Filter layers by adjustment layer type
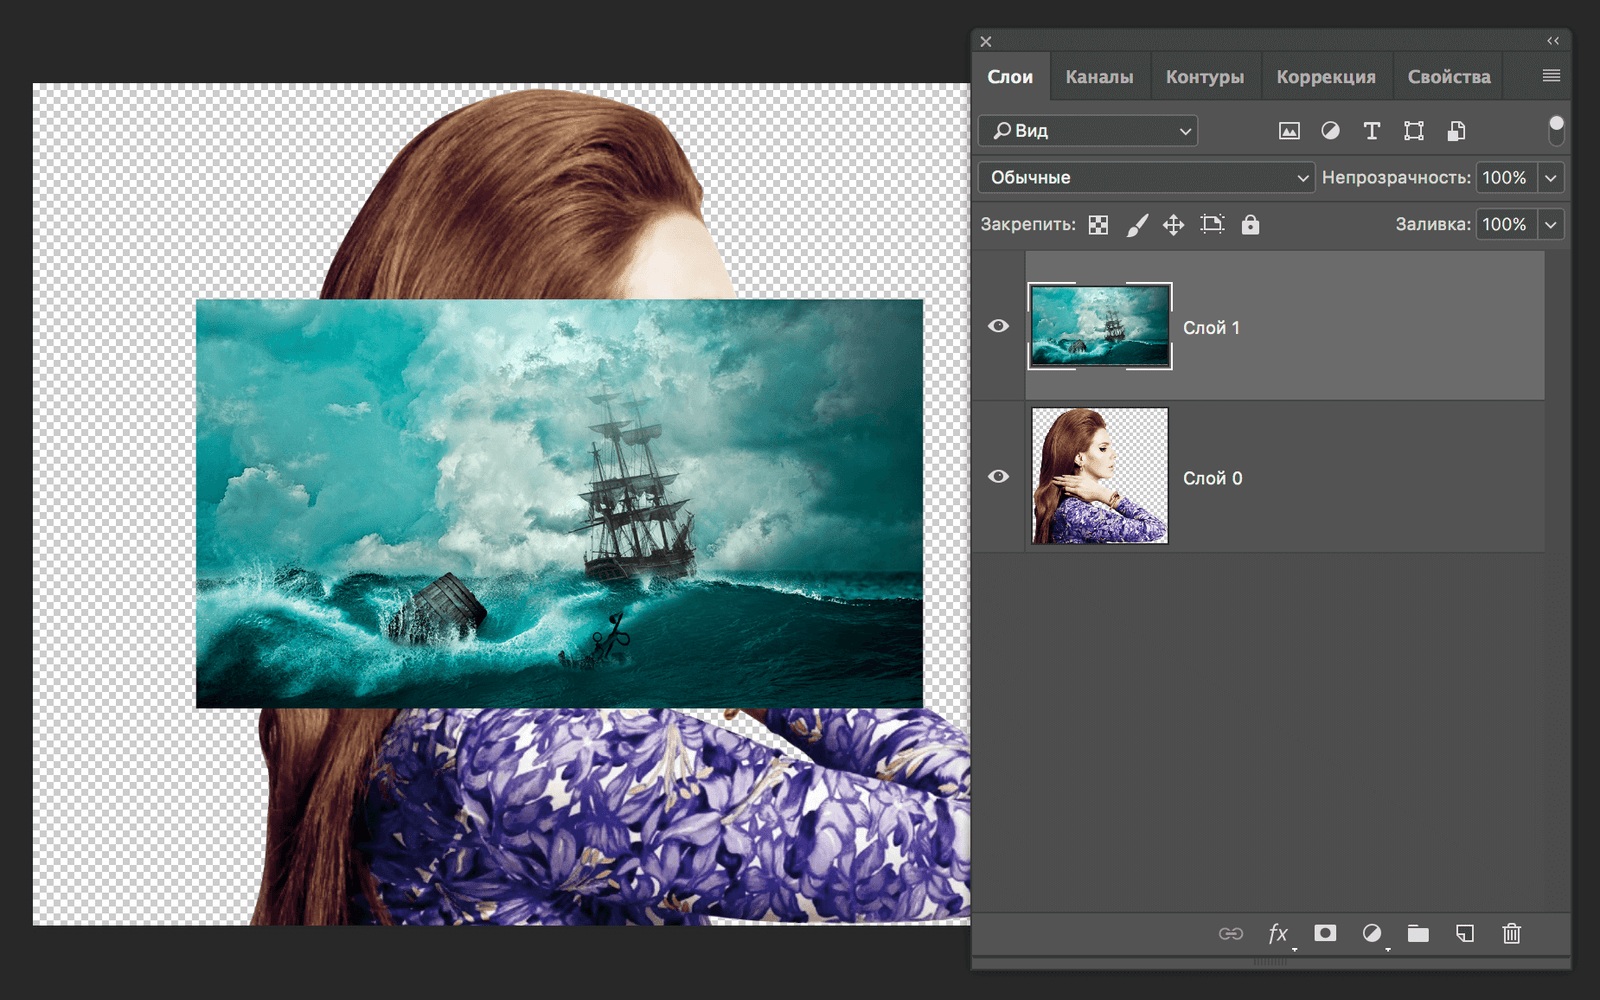Screen dimensions: 1600x1000 coord(1330,131)
